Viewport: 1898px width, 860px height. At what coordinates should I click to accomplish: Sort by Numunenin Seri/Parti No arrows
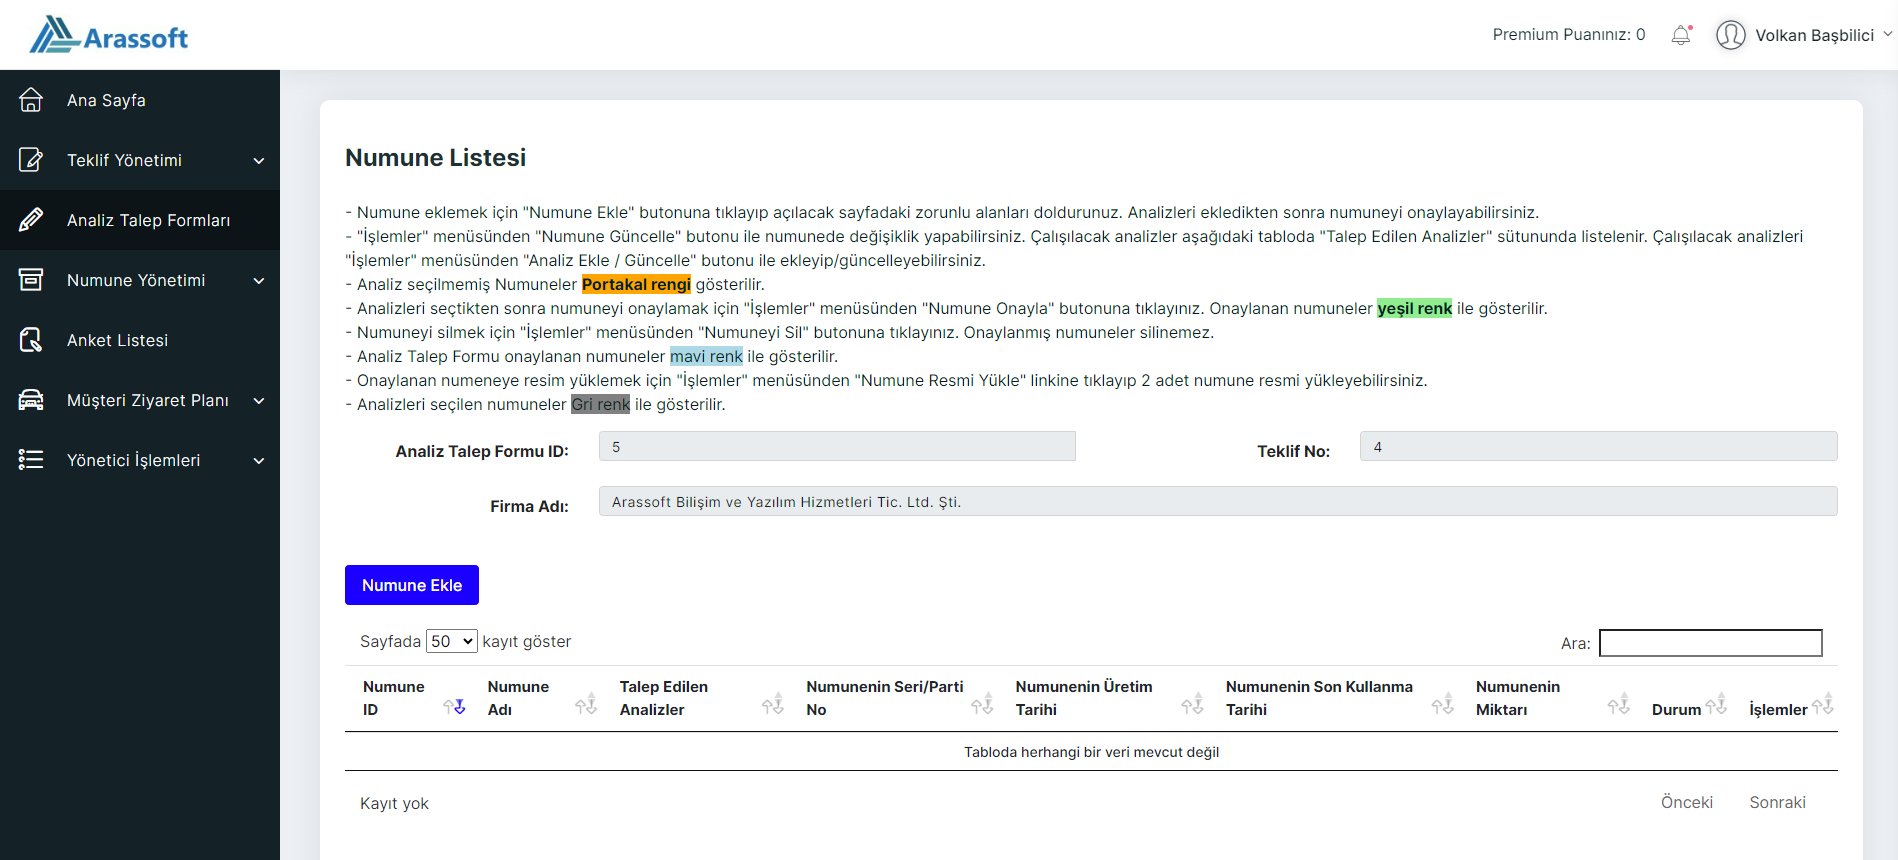tap(982, 704)
